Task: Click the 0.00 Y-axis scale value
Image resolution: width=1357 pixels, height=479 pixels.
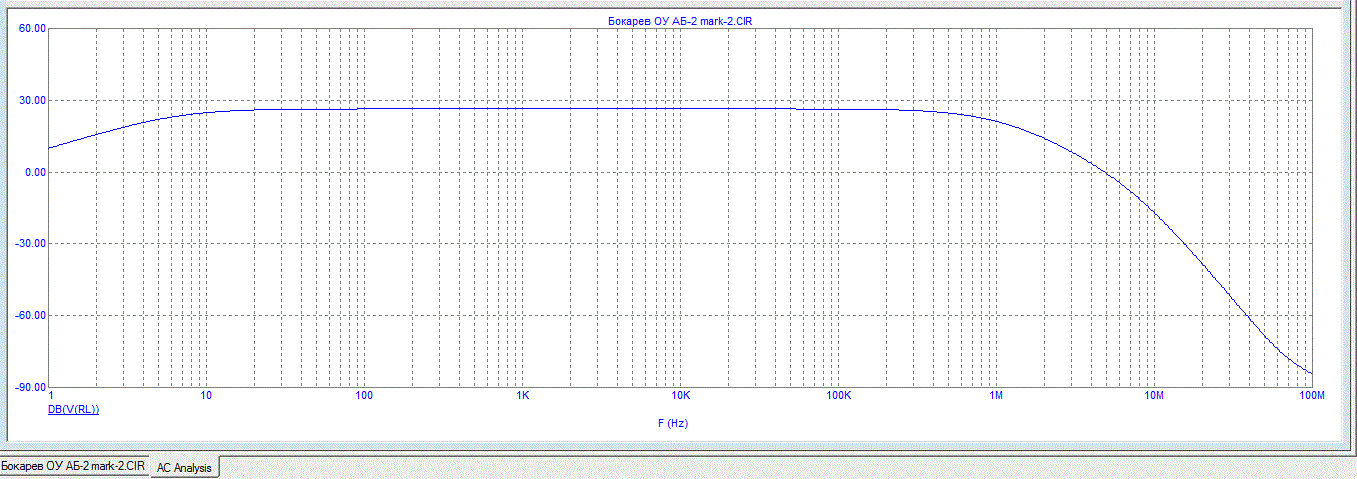Action: (36, 172)
